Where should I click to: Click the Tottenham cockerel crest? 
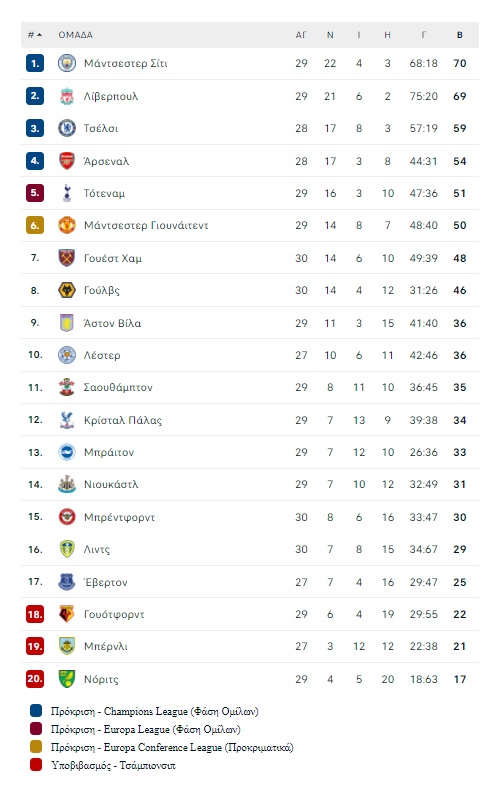(x=67, y=193)
